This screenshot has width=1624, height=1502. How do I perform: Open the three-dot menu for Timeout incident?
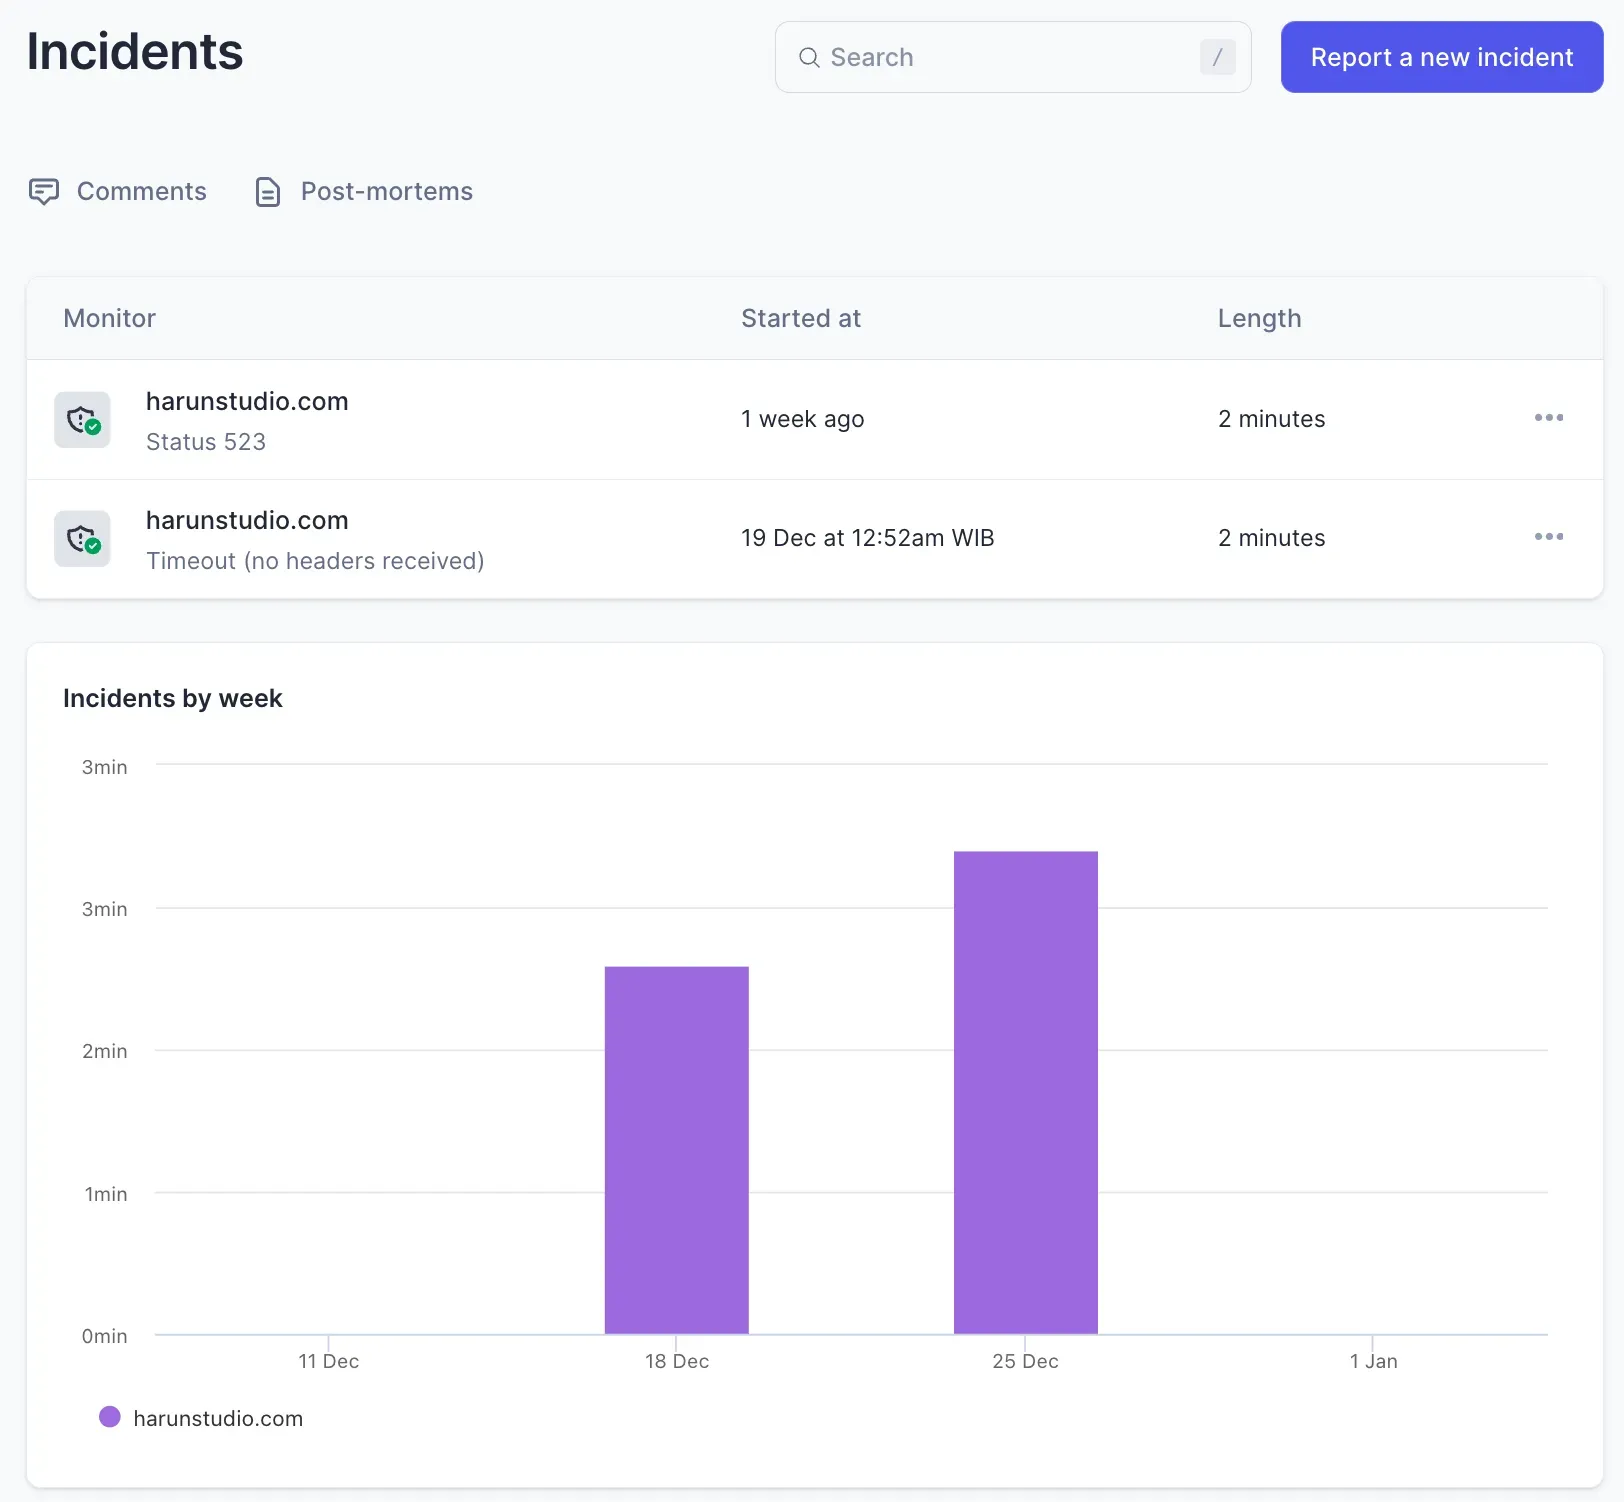point(1548,537)
